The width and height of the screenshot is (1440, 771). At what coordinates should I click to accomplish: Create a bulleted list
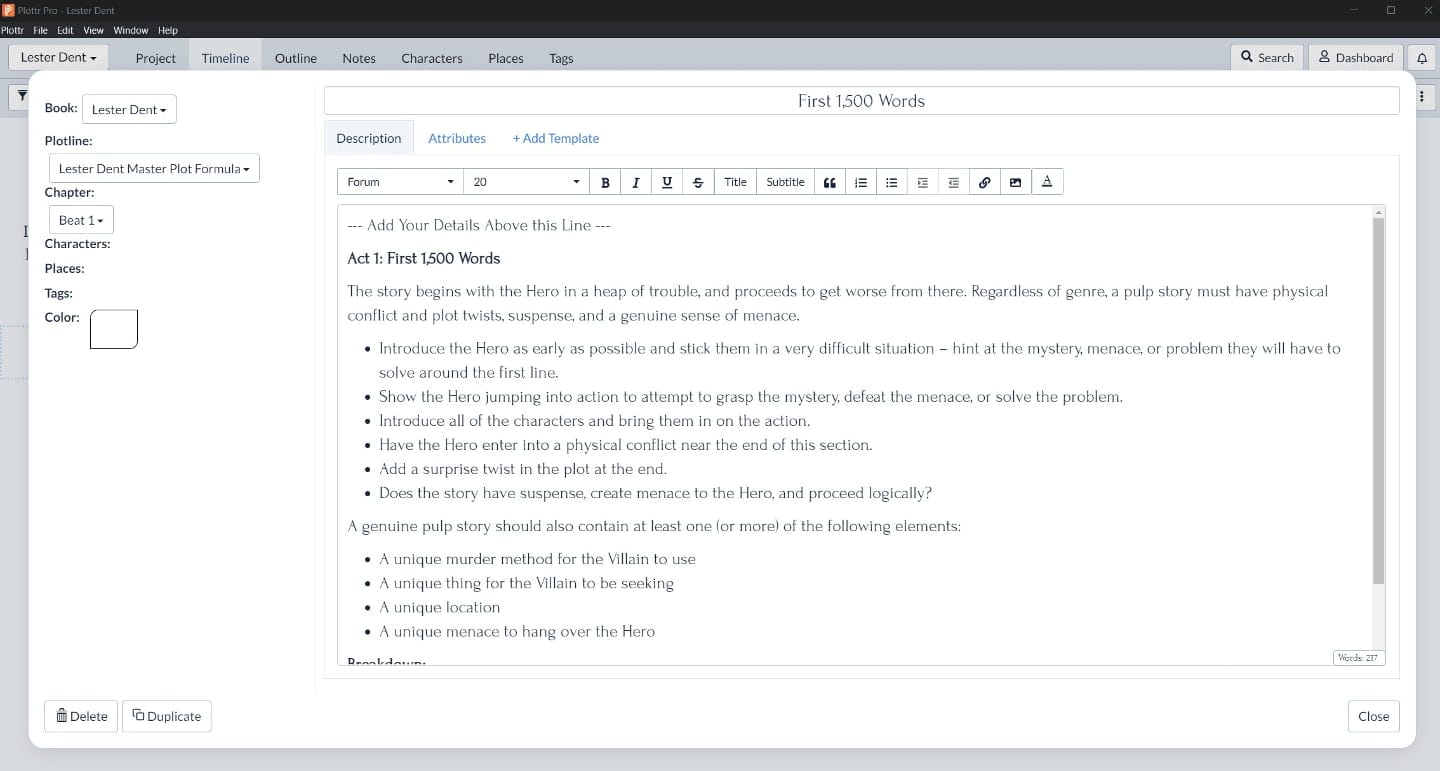[x=891, y=182]
